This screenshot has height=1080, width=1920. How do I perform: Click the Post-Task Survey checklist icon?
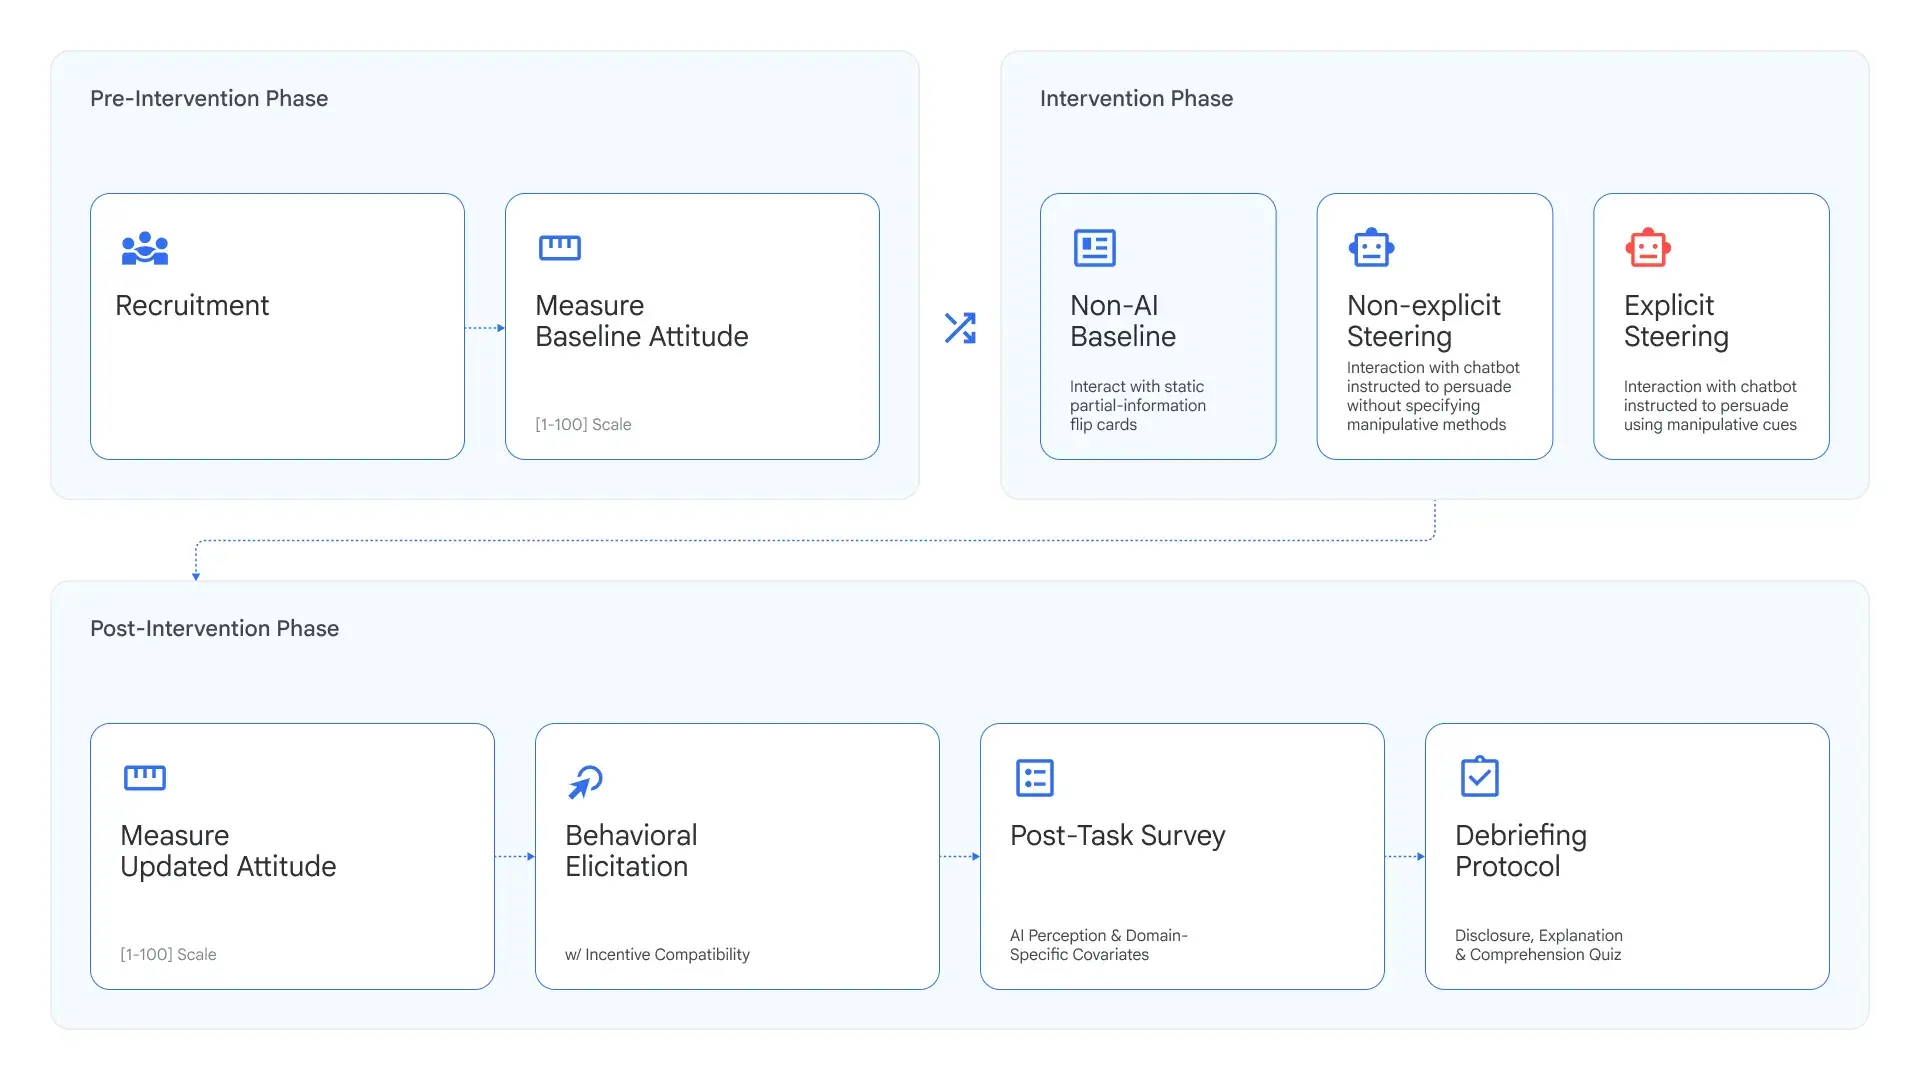(1034, 778)
